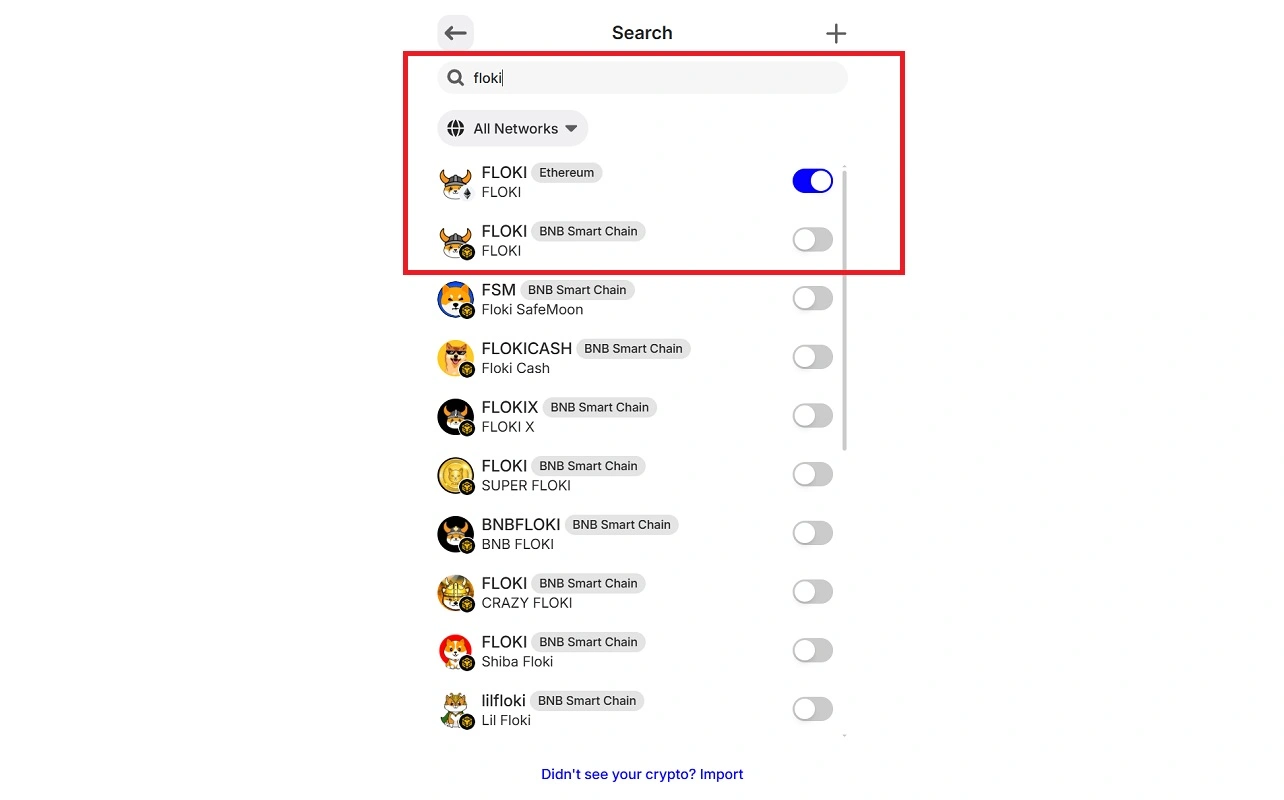Click the FLOKI Ethereum token logo
Image resolution: width=1284 pixels, height=800 pixels.
tap(456, 183)
